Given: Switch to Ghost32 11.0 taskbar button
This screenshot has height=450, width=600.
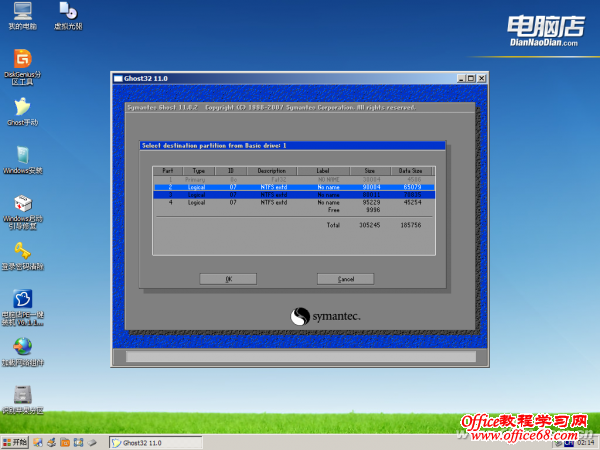Looking at the screenshot, I should click(x=156, y=443).
